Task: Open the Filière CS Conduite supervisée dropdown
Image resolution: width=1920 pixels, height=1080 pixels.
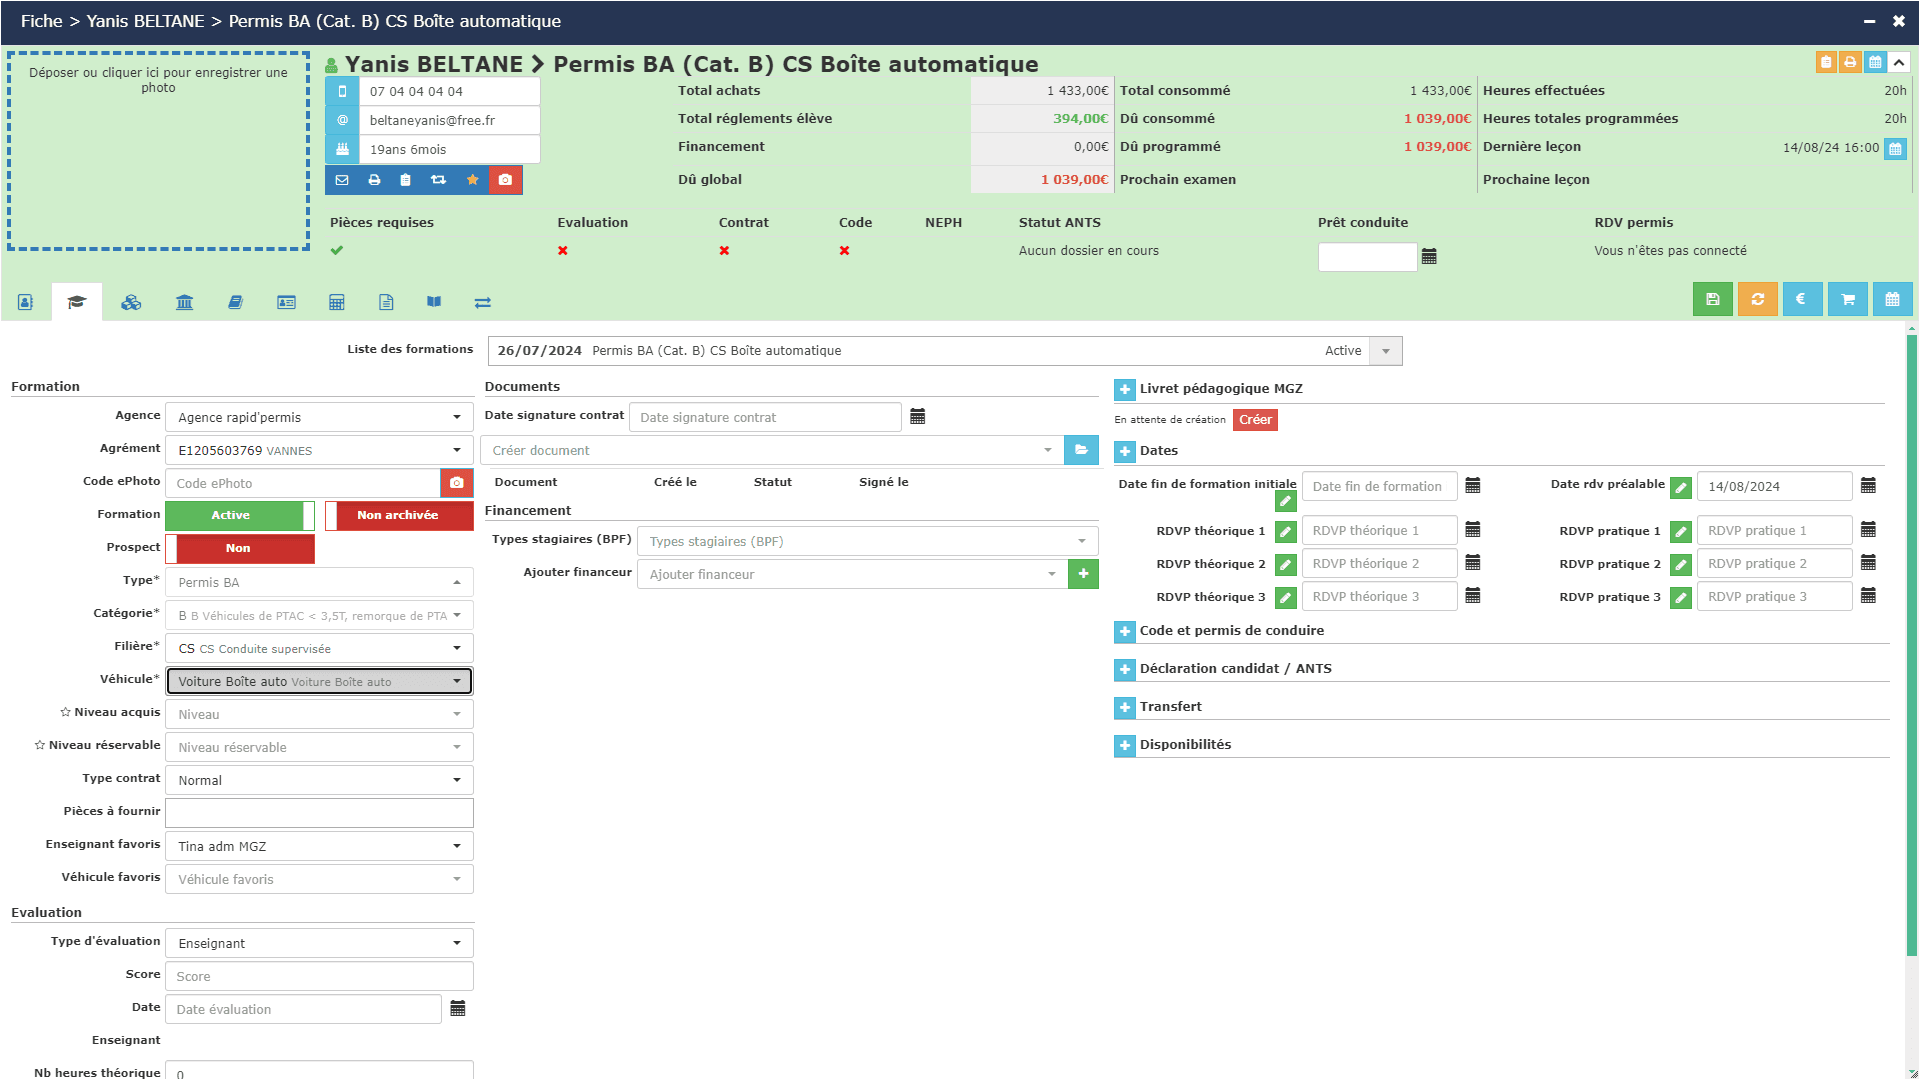Action: point(319,648)
